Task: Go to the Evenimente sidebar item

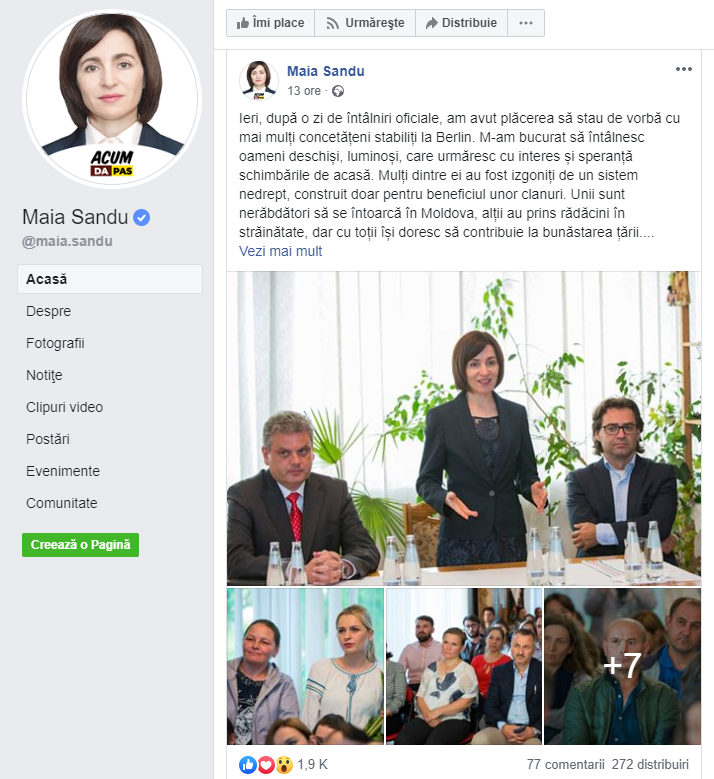Action: coord(63,471)
